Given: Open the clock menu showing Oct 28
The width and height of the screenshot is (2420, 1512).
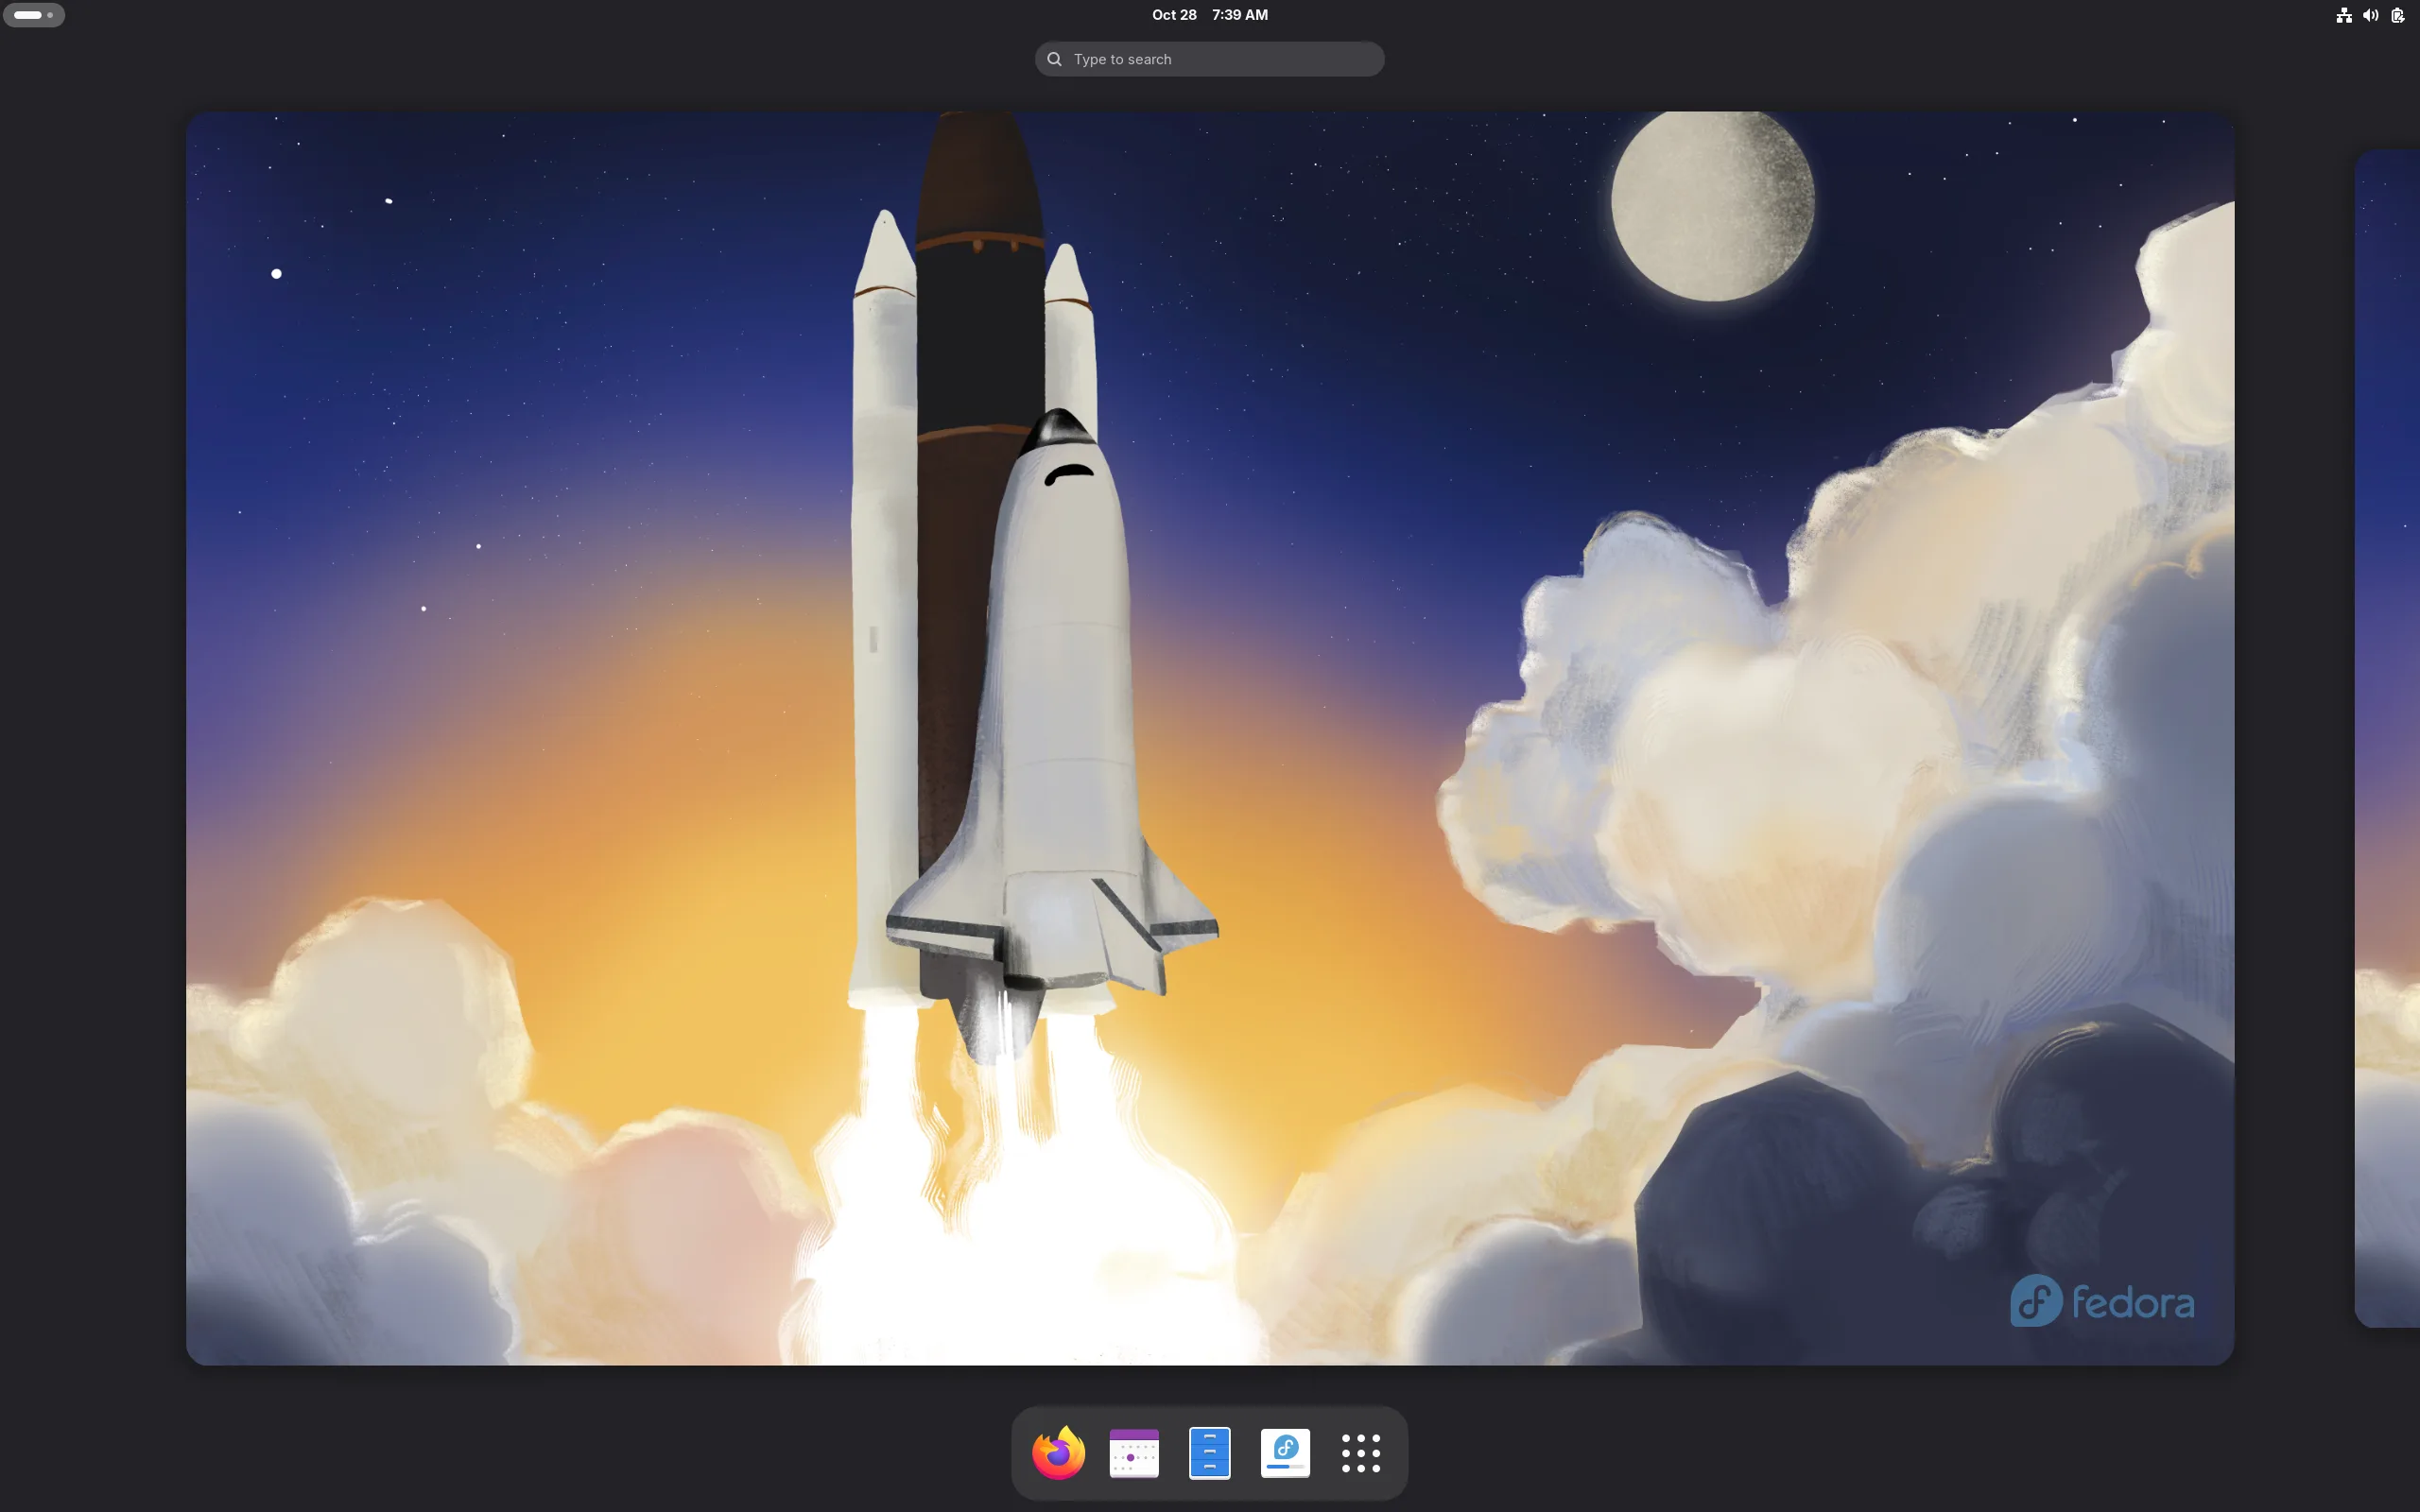Looking at the screenshot, I should 1174,15.
